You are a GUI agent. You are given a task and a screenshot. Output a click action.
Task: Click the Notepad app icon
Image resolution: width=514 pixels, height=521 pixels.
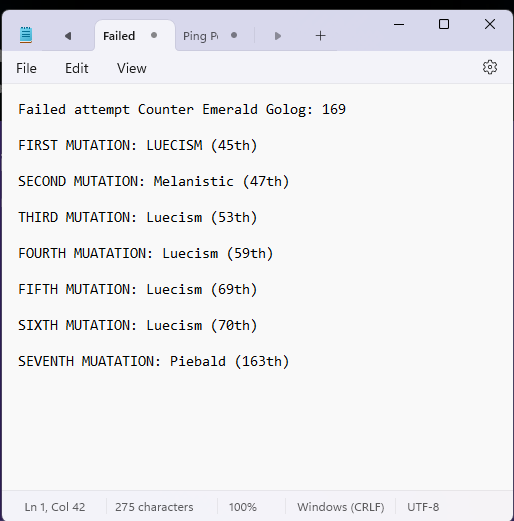[26, 35]
